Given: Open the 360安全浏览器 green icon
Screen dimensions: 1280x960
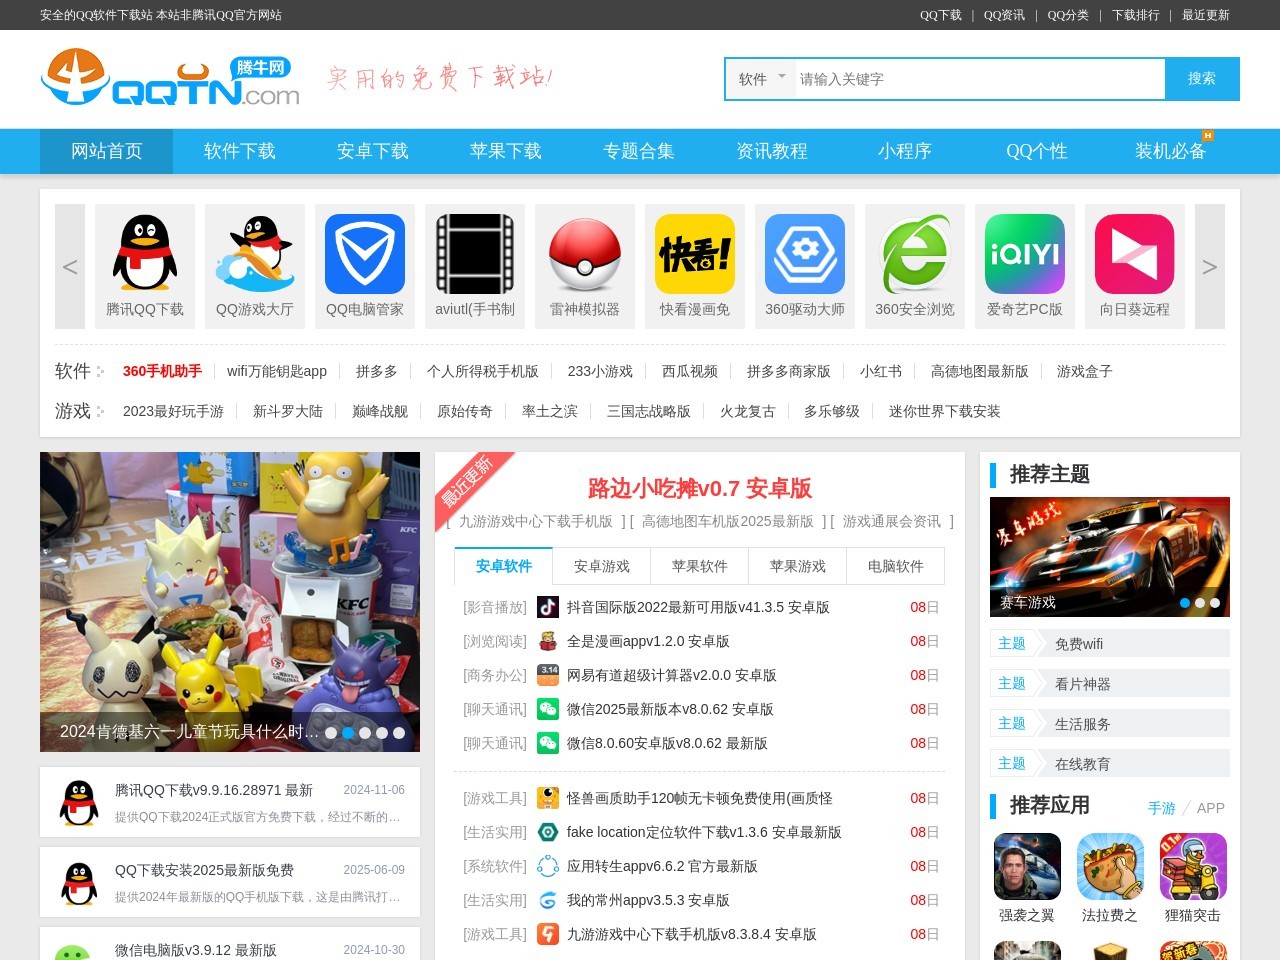Looking at the screenshot, I should coord(914,253).
